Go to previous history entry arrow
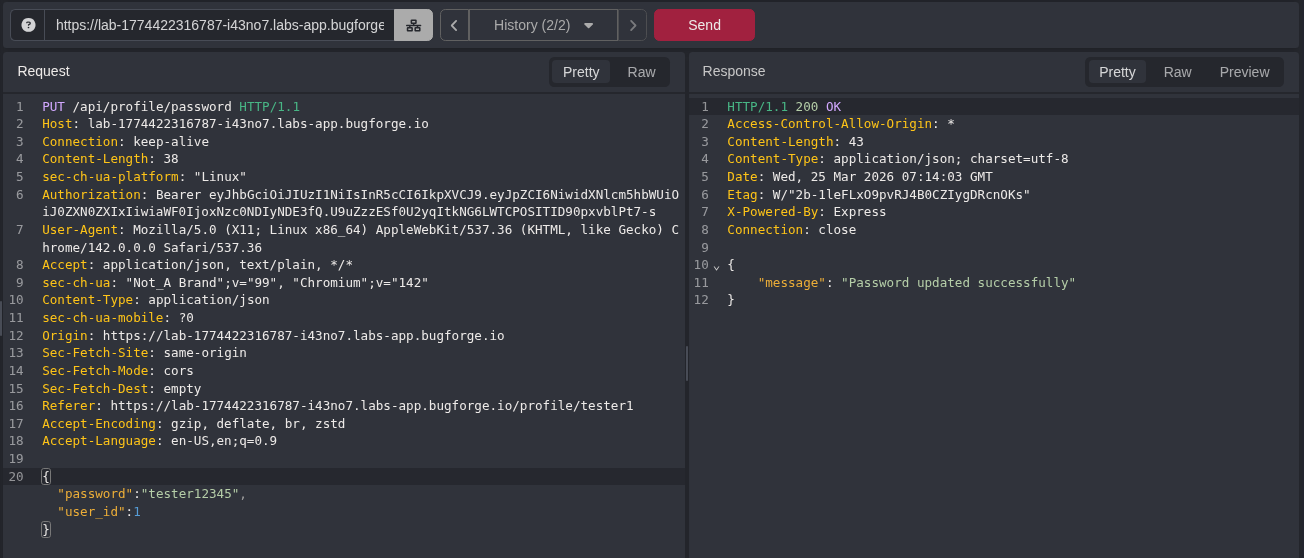Image resolution: width=1304 pixels, height=558 pixels. 454,25
